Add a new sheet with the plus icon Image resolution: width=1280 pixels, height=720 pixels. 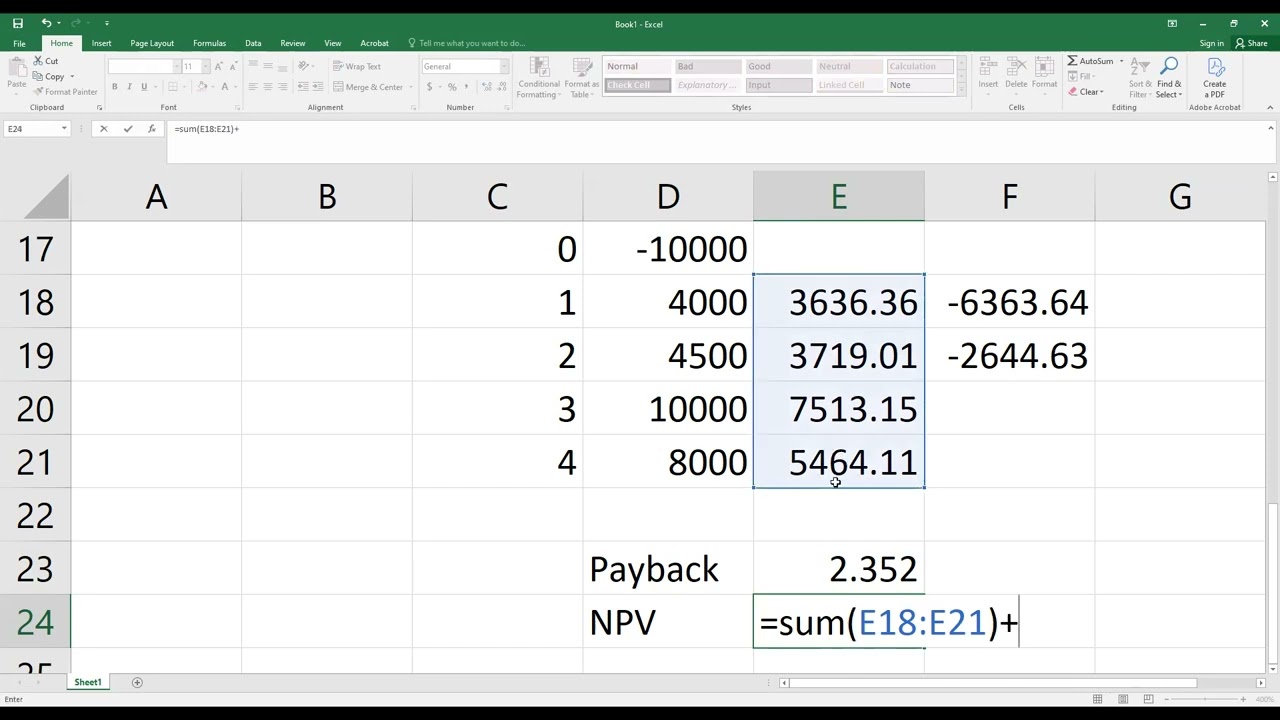click(137, 682)
